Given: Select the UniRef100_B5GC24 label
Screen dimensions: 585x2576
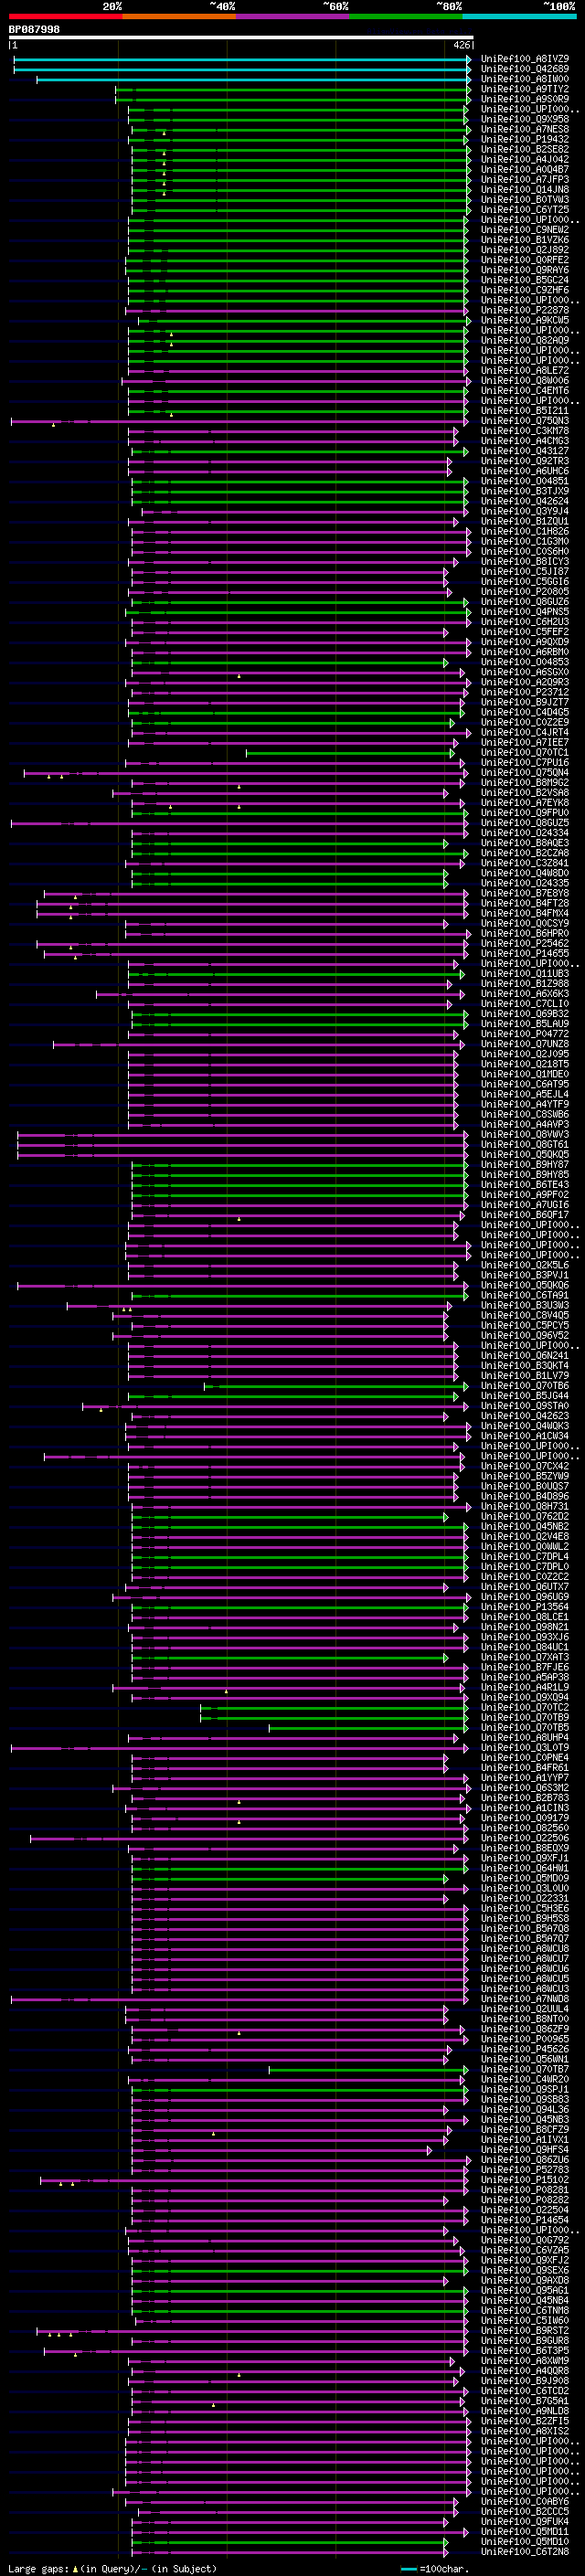Looking at the screenshot, I should tap(525, 280).
